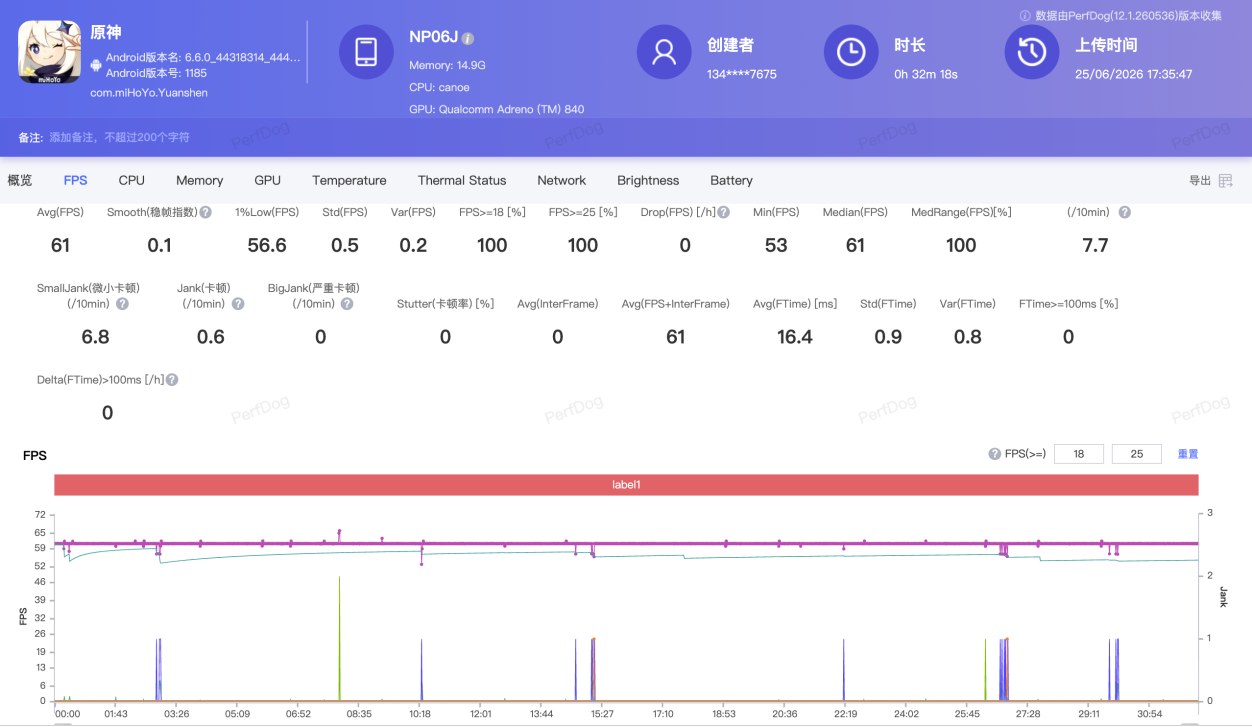Image resolution: width=1252 pixels, height=727 pixels.
Task: Click the export table icon
Action: coord(1225,181)
